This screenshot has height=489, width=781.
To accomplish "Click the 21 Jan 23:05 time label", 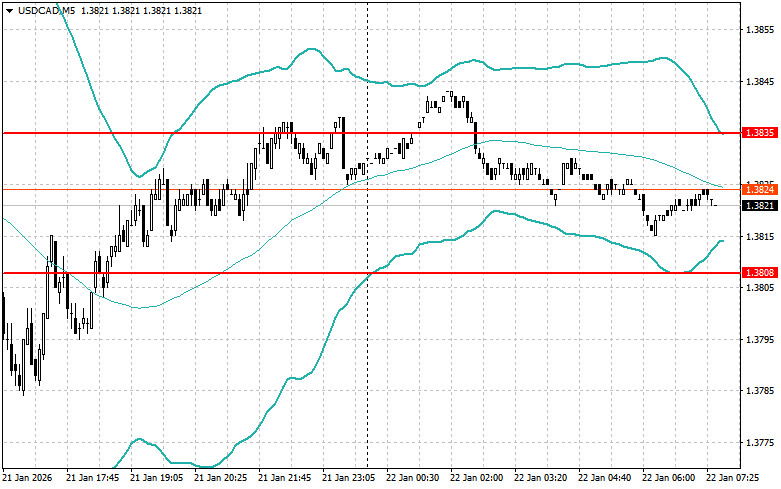I will [x=349, y=478].
